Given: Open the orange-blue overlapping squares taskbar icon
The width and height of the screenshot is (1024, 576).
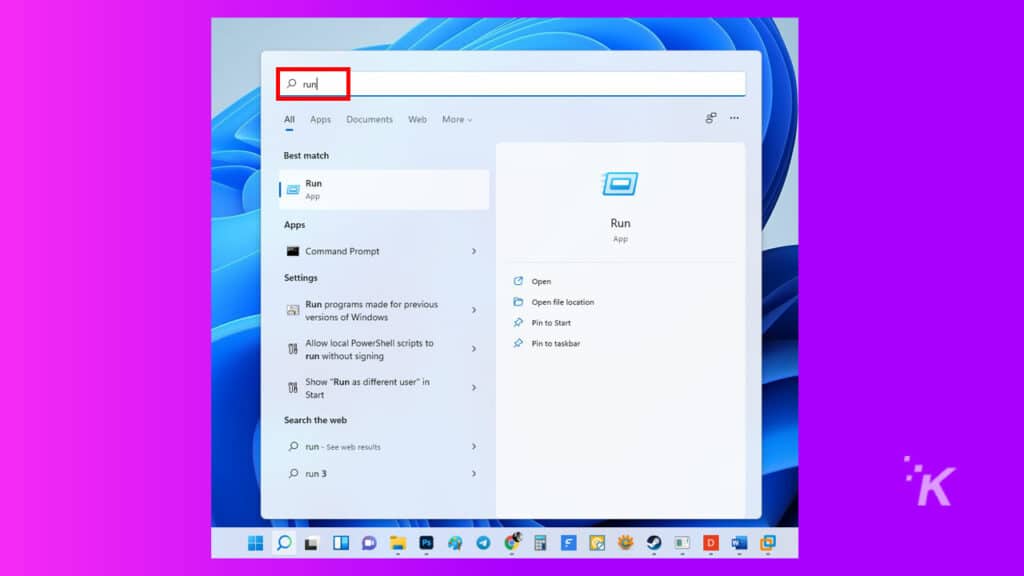Looking at the screenshot, I should click(768, 543).
